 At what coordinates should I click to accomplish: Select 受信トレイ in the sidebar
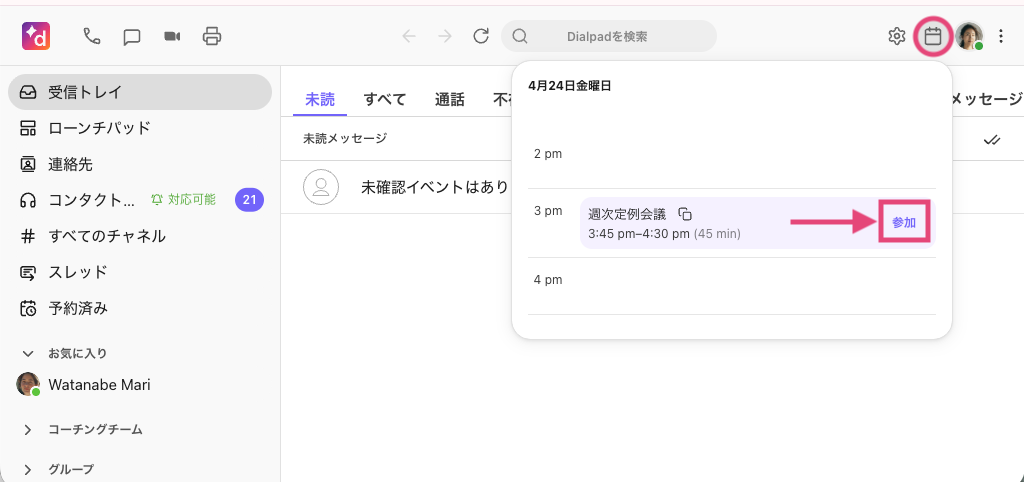140,92
